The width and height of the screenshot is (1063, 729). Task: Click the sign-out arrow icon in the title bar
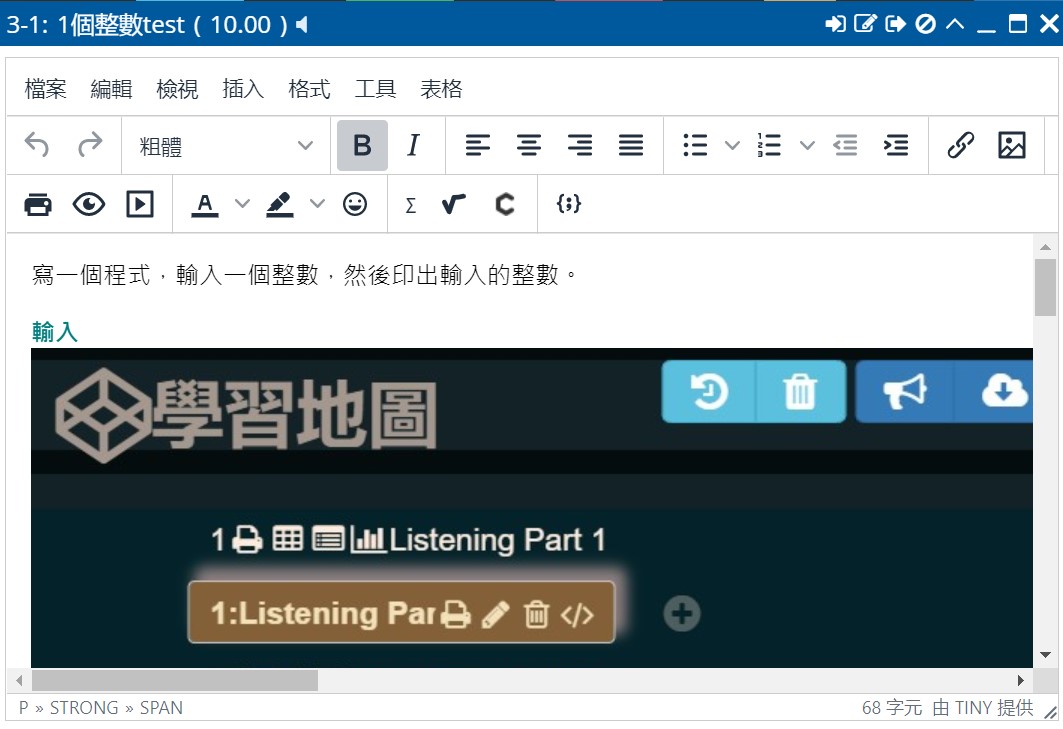(x=896, y=24)
